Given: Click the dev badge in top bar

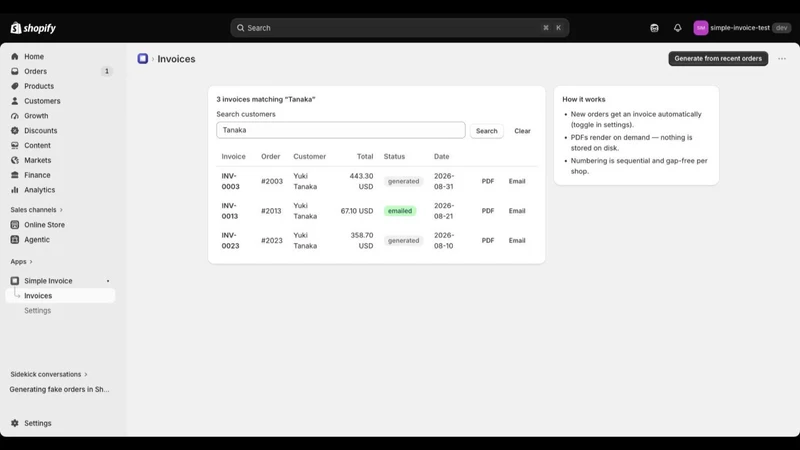Looking at the screenshot, I should coord(781,28).
